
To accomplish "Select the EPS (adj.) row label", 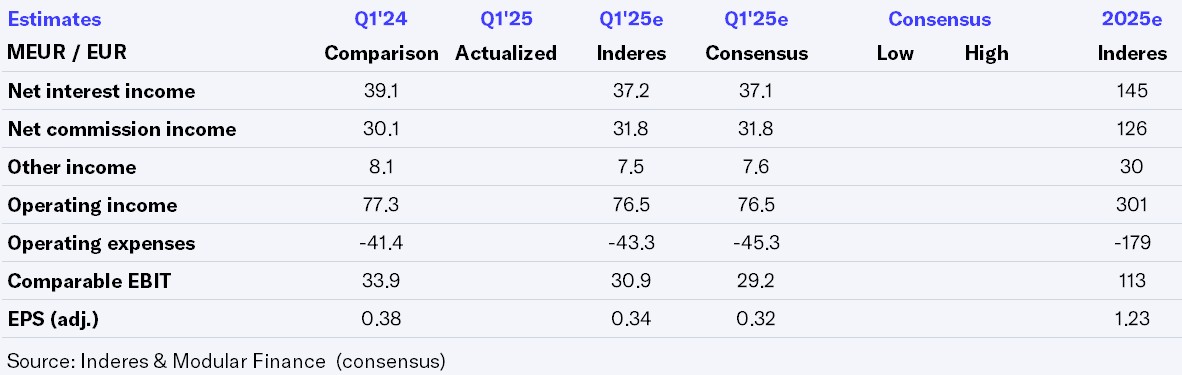I will click(x=53, y=319).
